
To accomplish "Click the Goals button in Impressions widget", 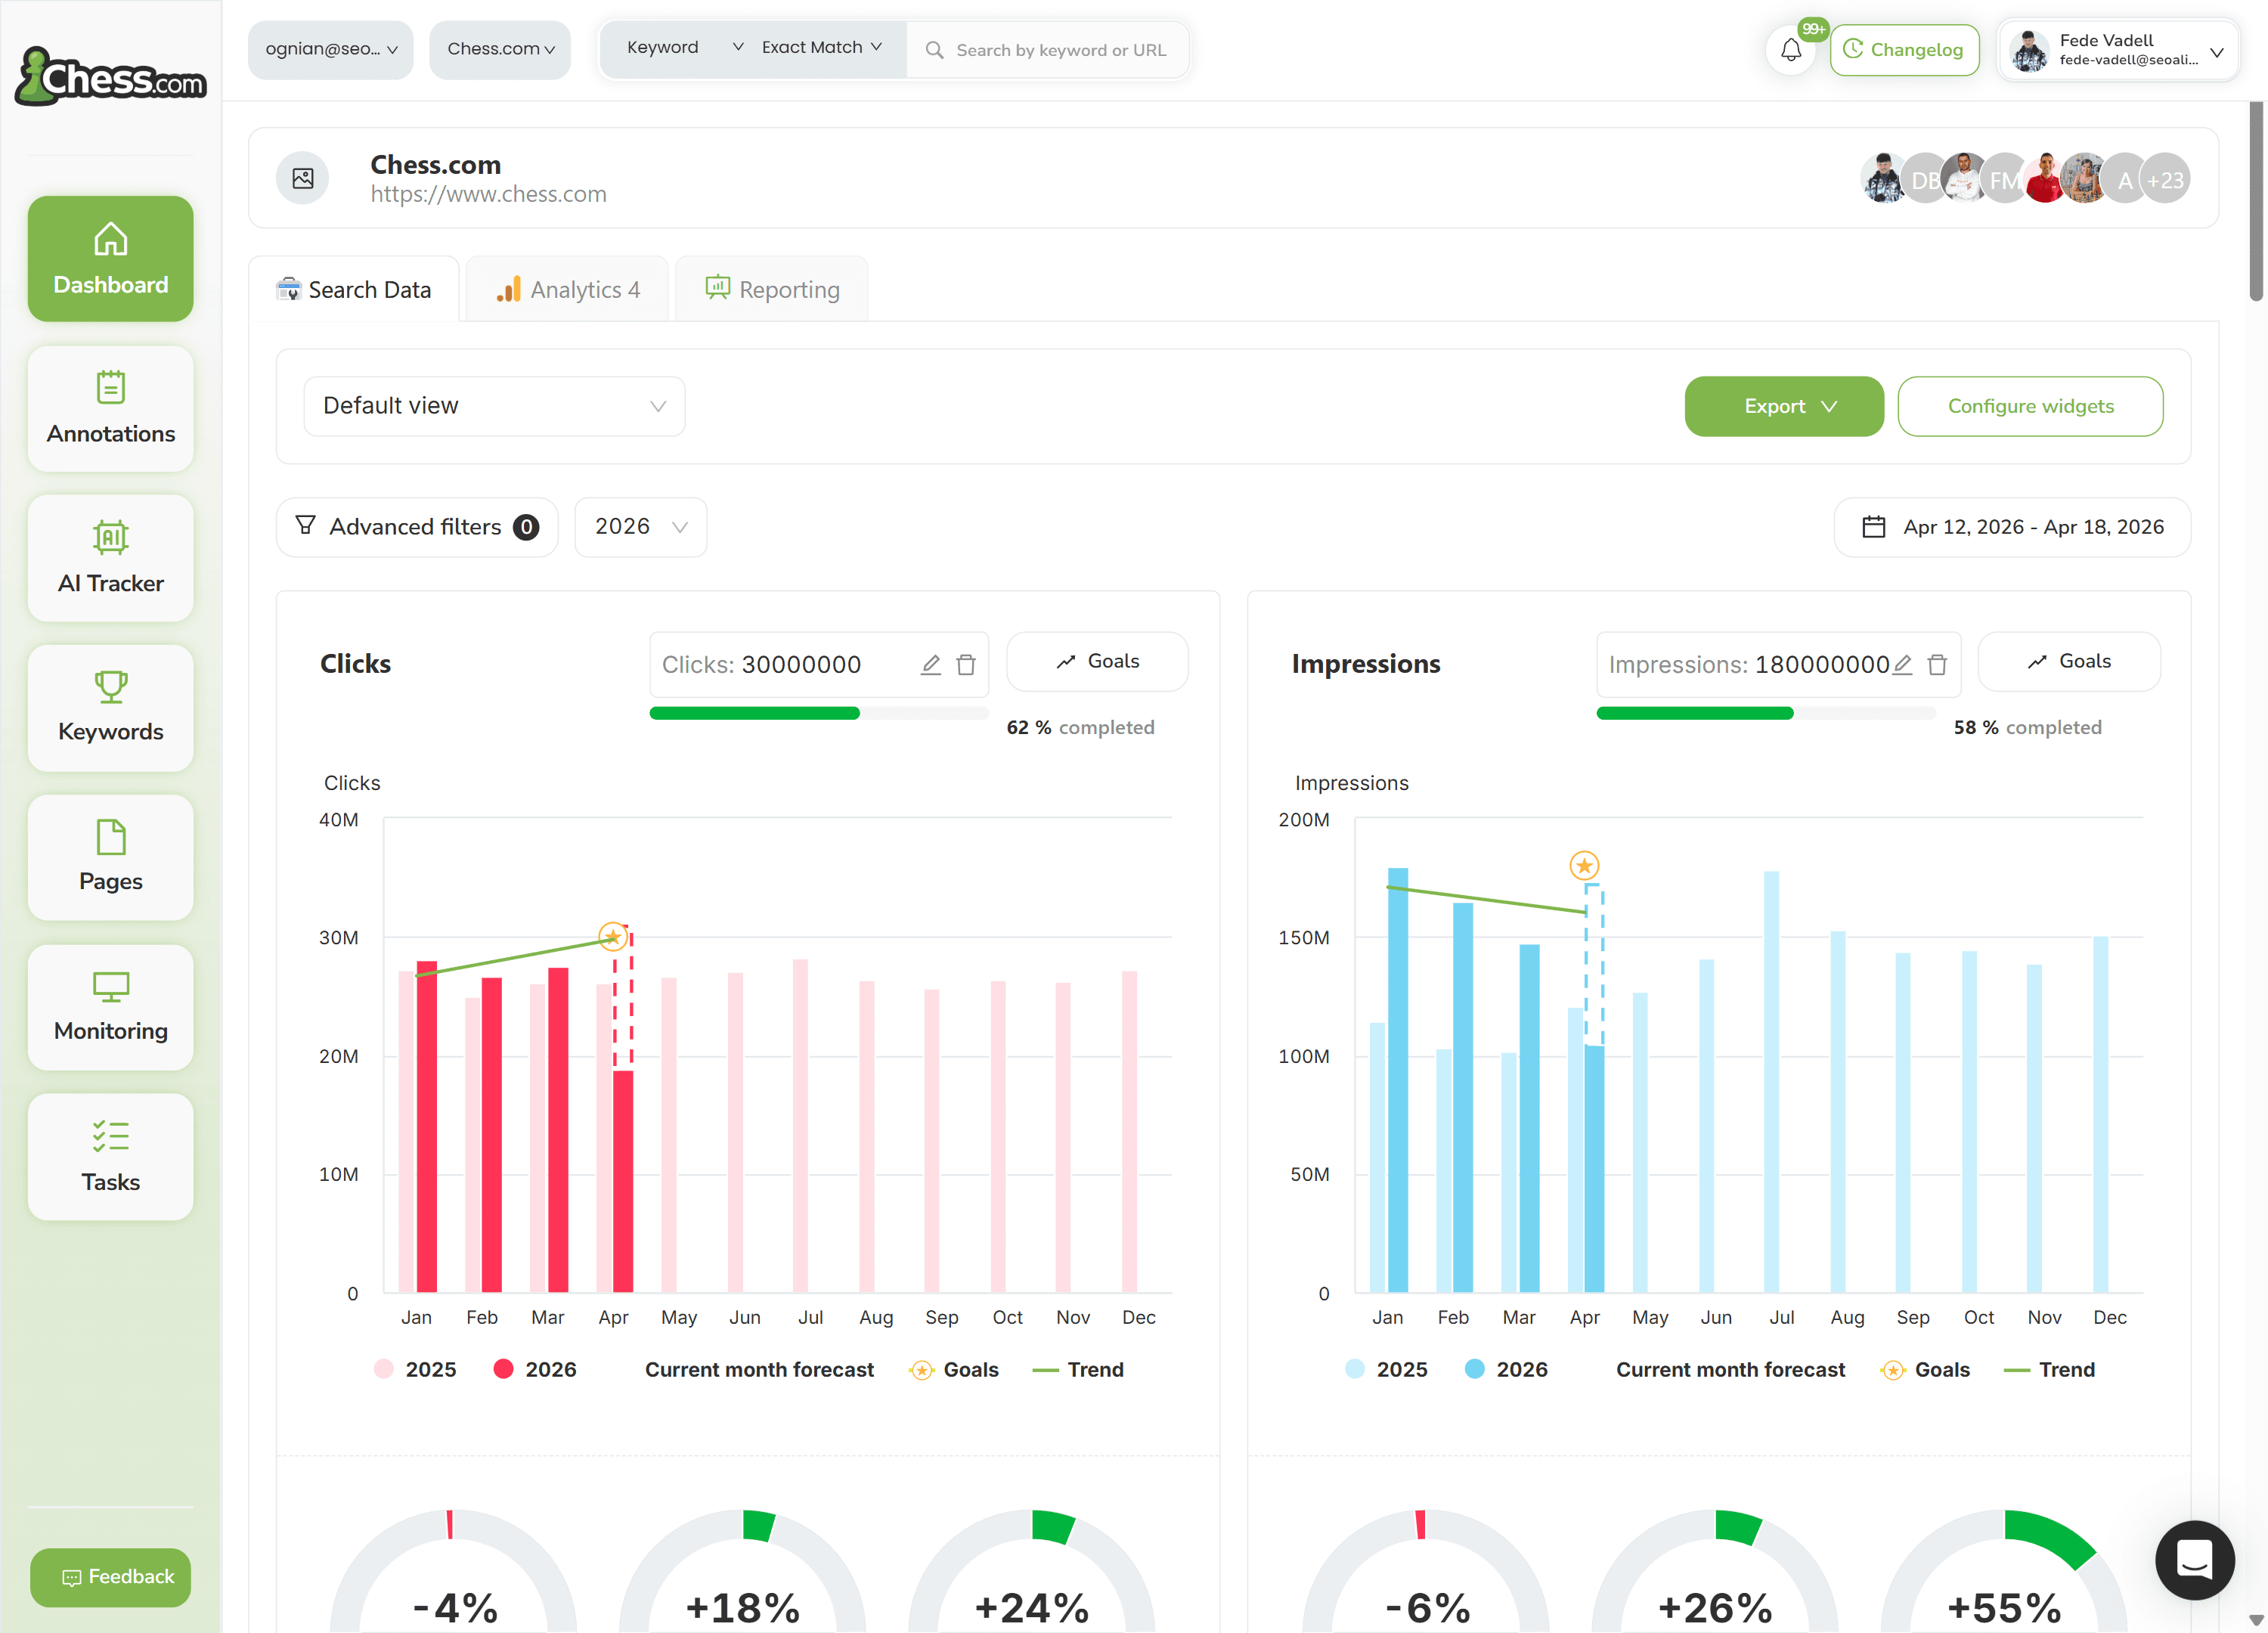I will (x=2069, y=662).
